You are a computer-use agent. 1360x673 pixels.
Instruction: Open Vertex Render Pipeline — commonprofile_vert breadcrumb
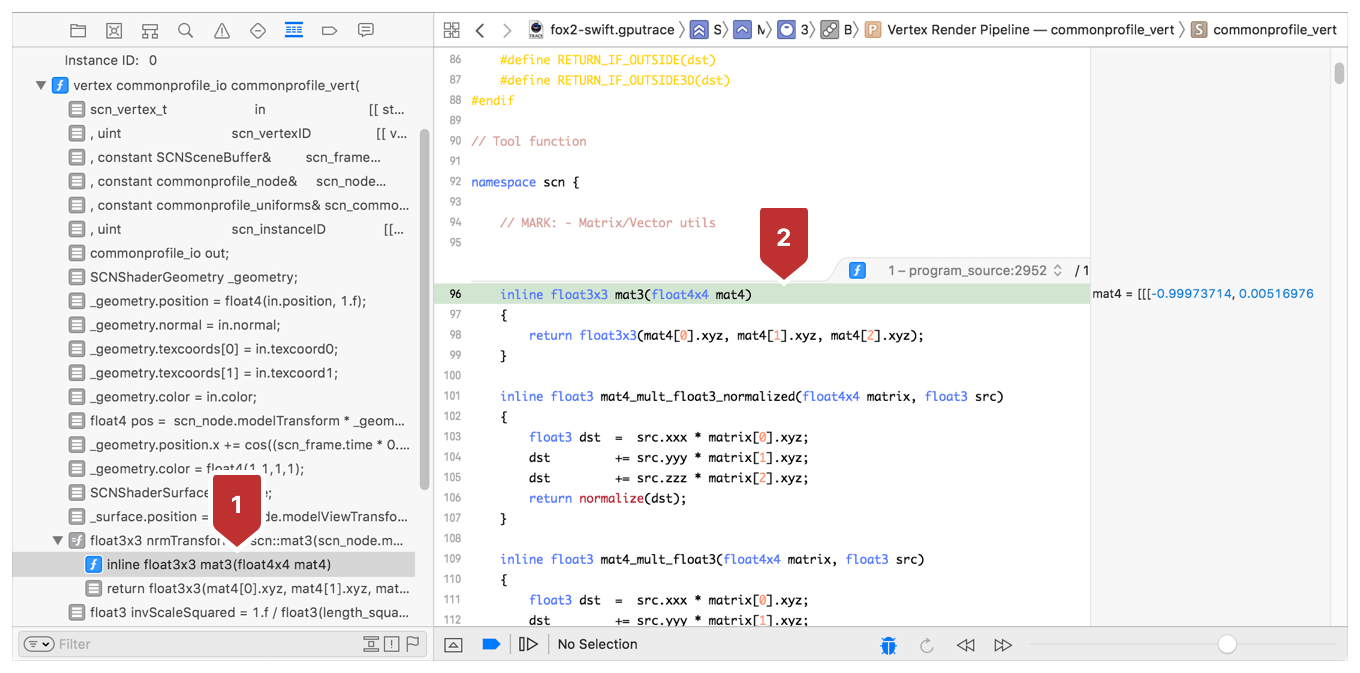[x=1020, y=30]
